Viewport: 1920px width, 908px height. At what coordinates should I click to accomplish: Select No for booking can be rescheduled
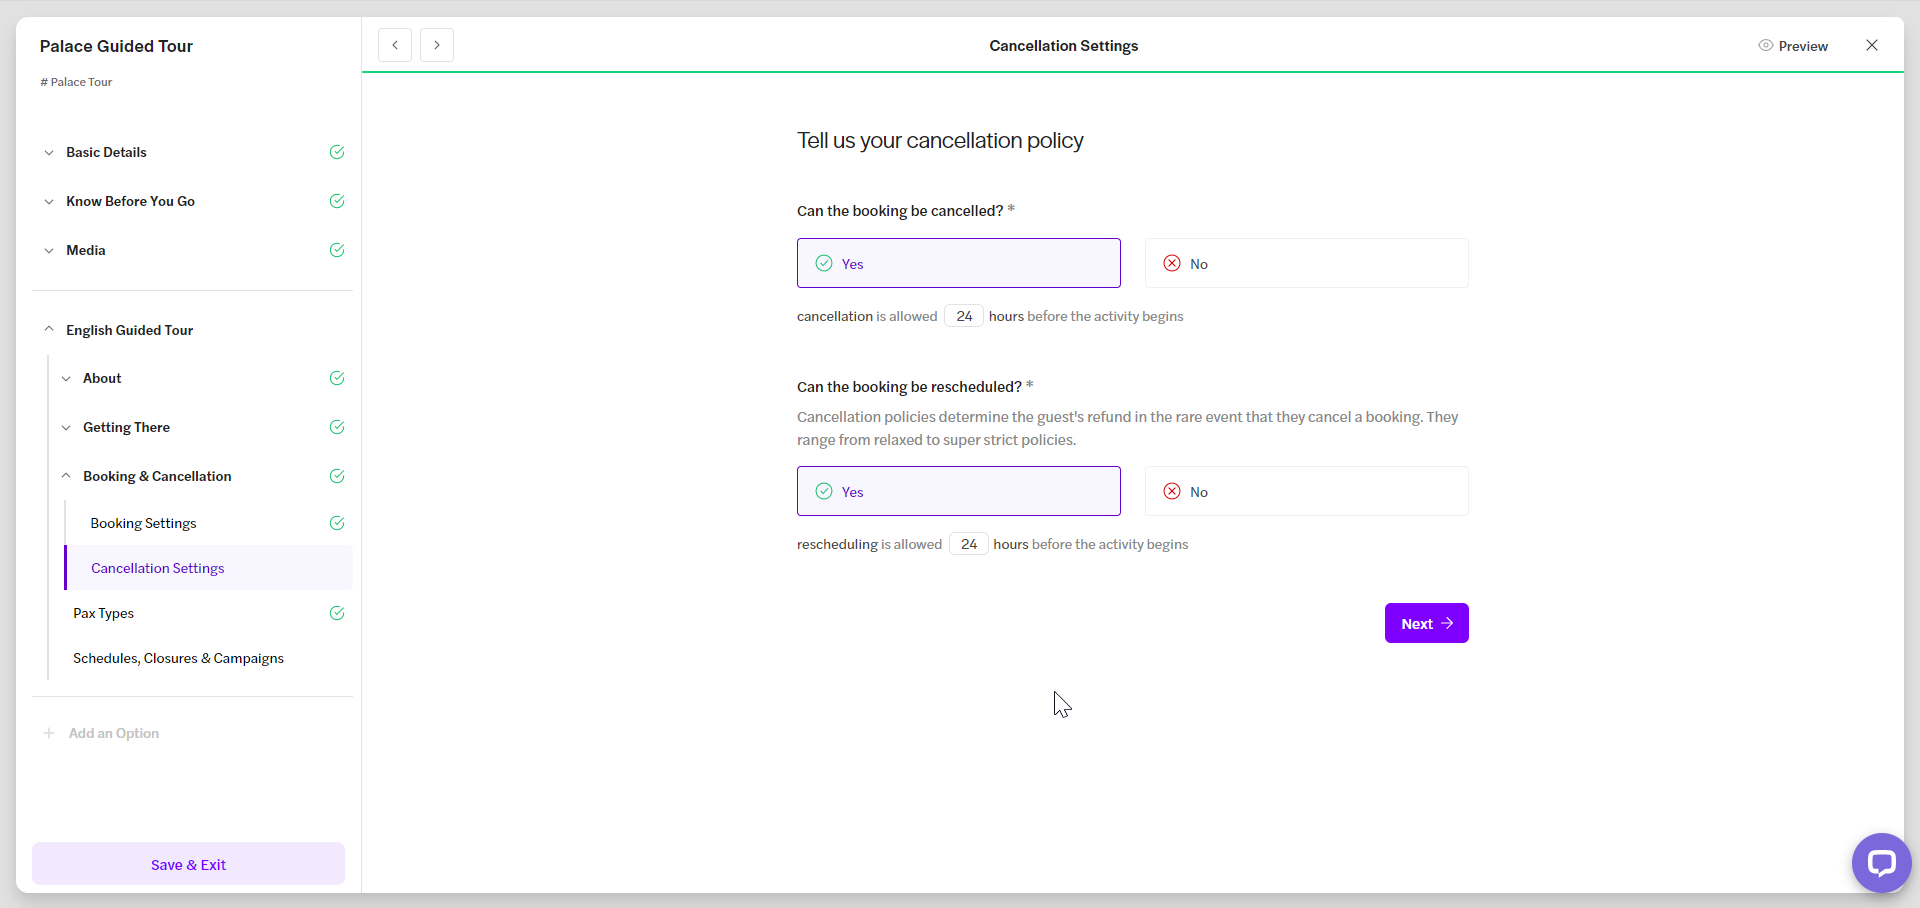coord(1306,491)
